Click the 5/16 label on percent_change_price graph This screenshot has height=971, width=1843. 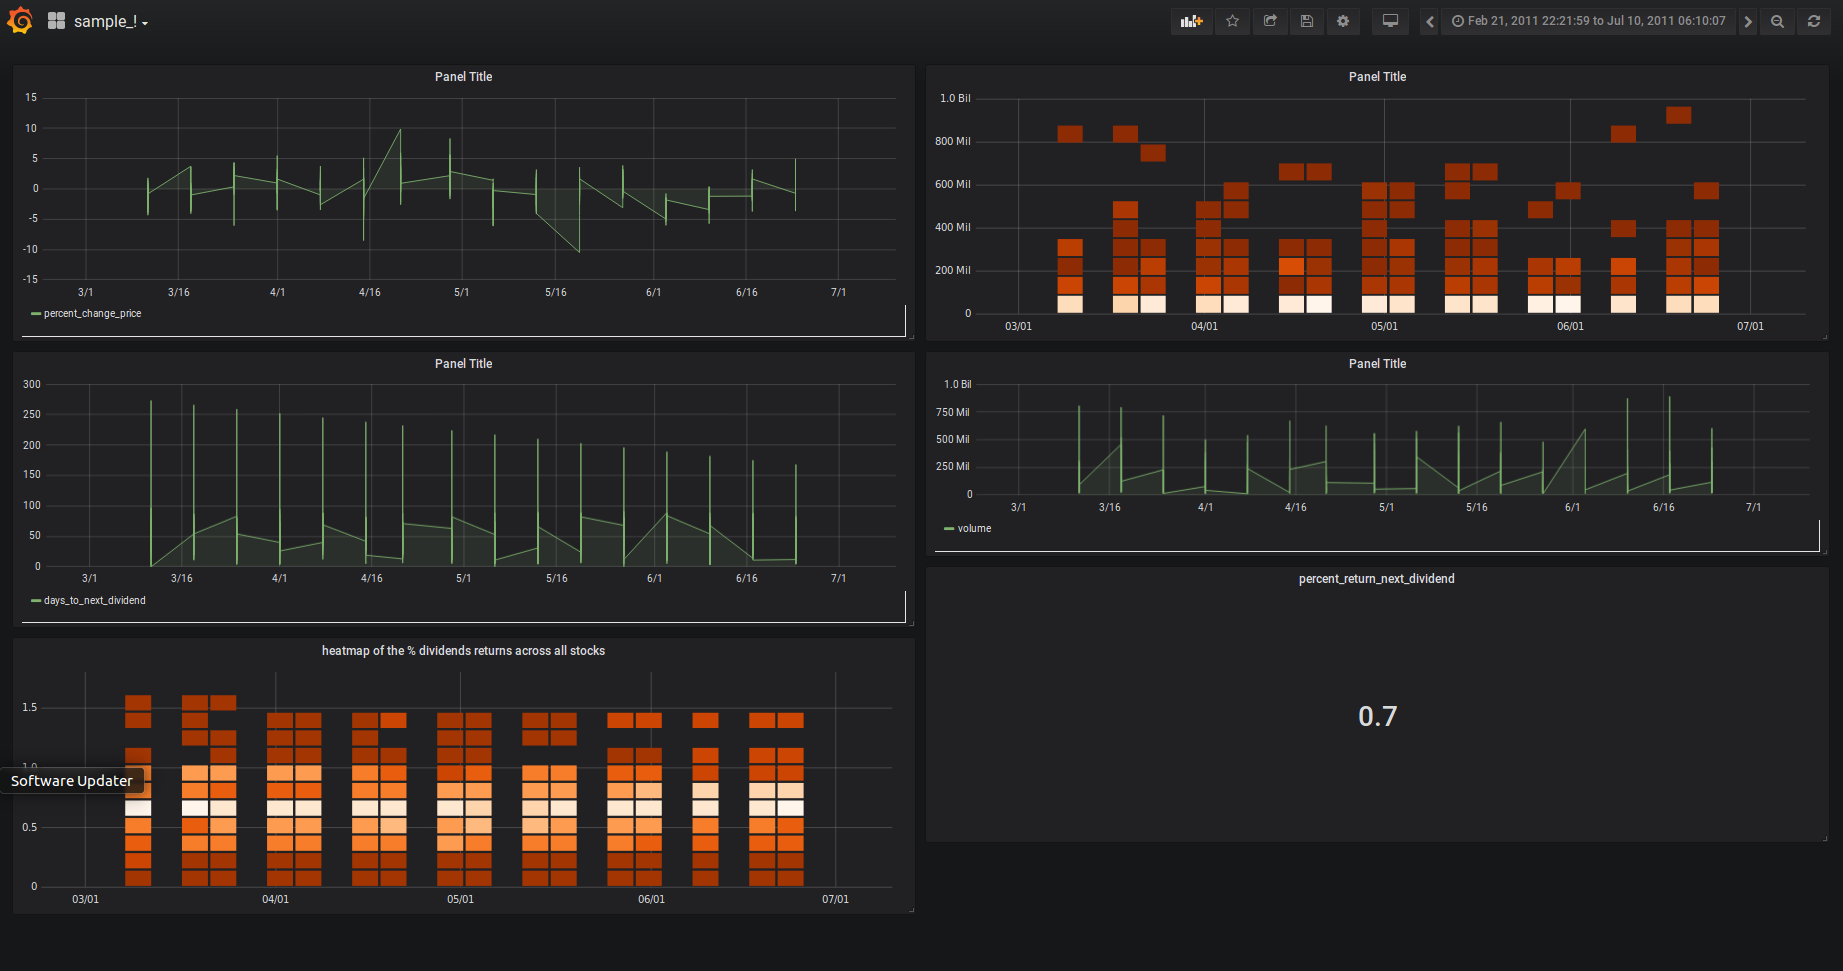tap(556, 293)
